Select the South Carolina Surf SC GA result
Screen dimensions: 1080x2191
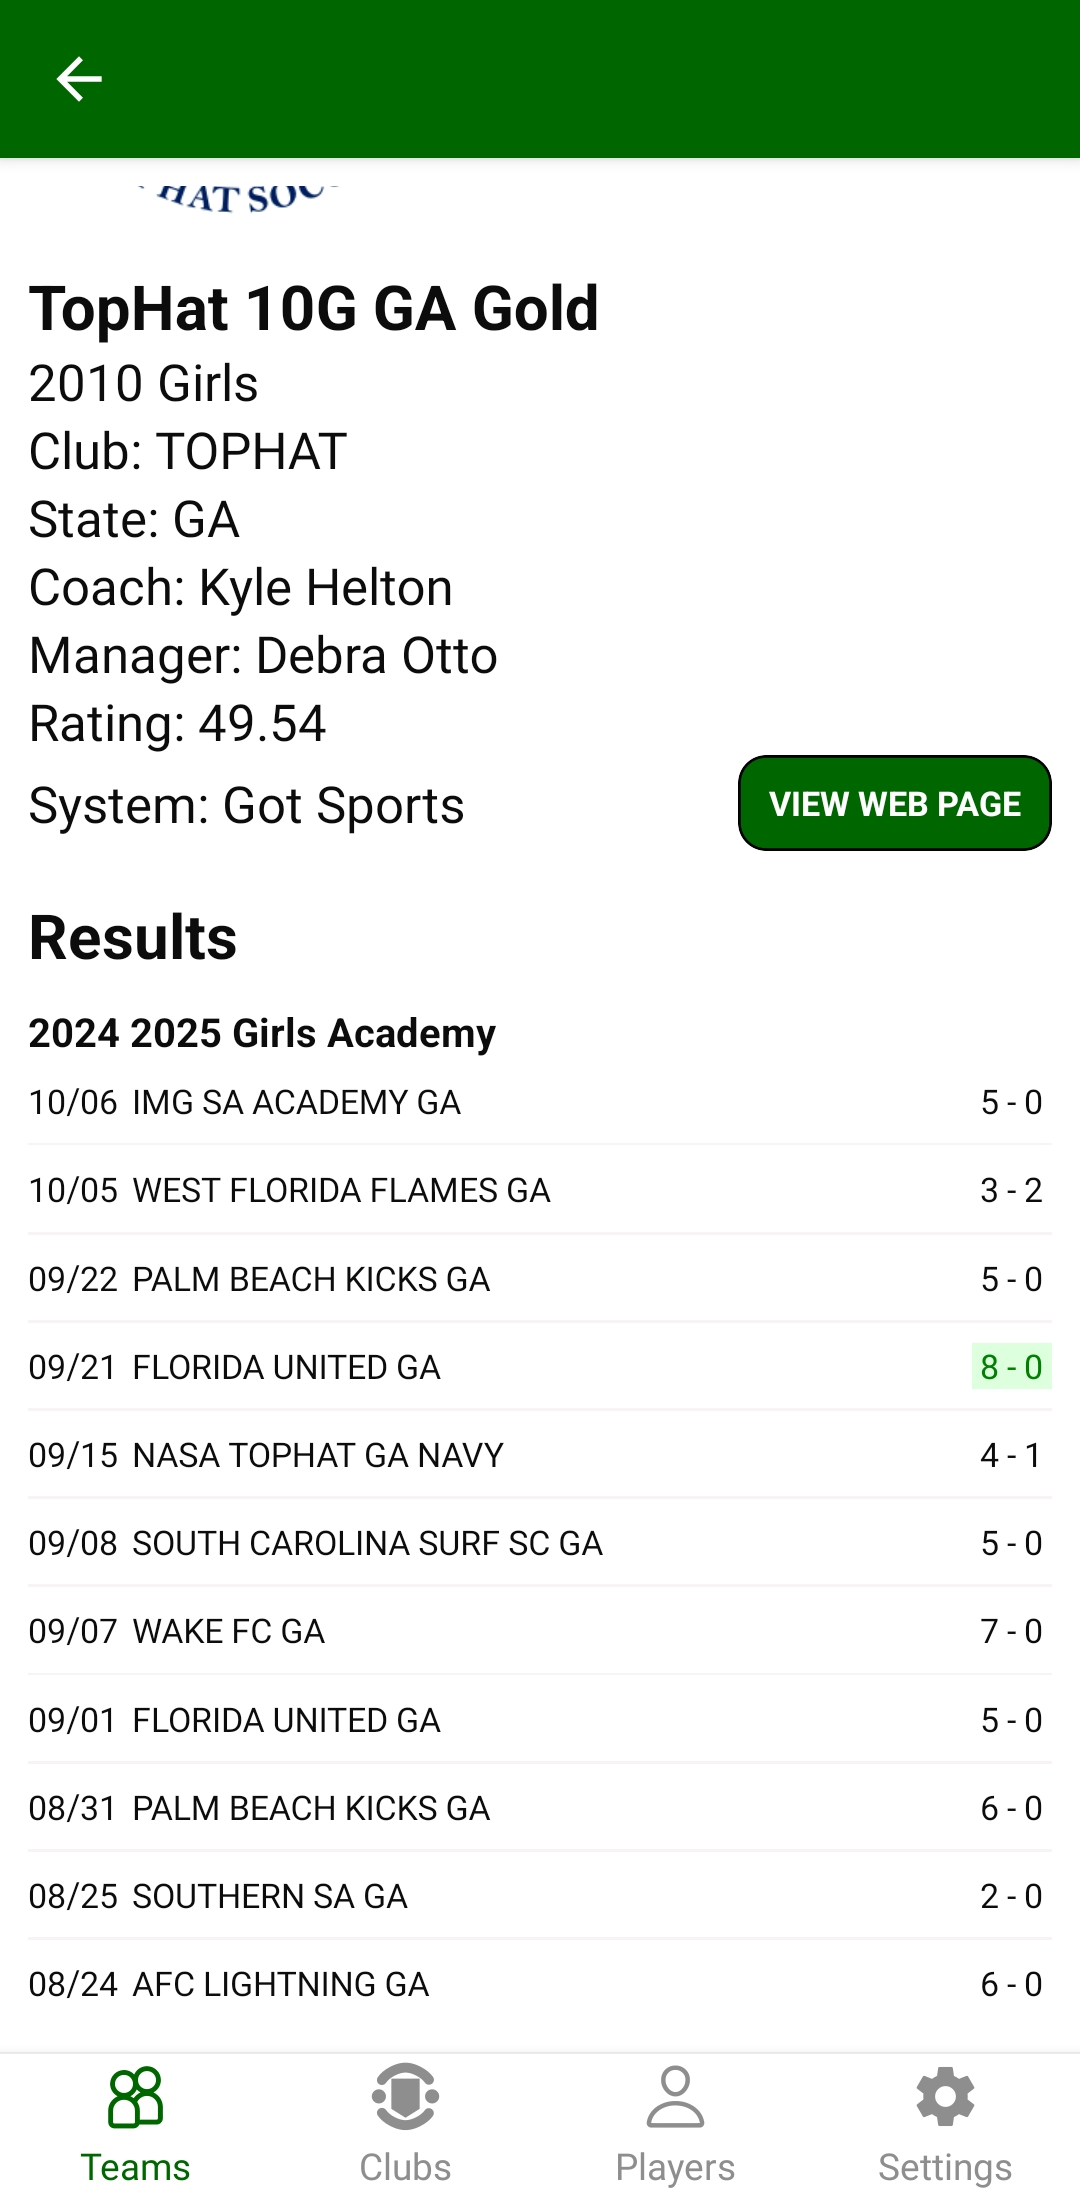(540, 1543)
